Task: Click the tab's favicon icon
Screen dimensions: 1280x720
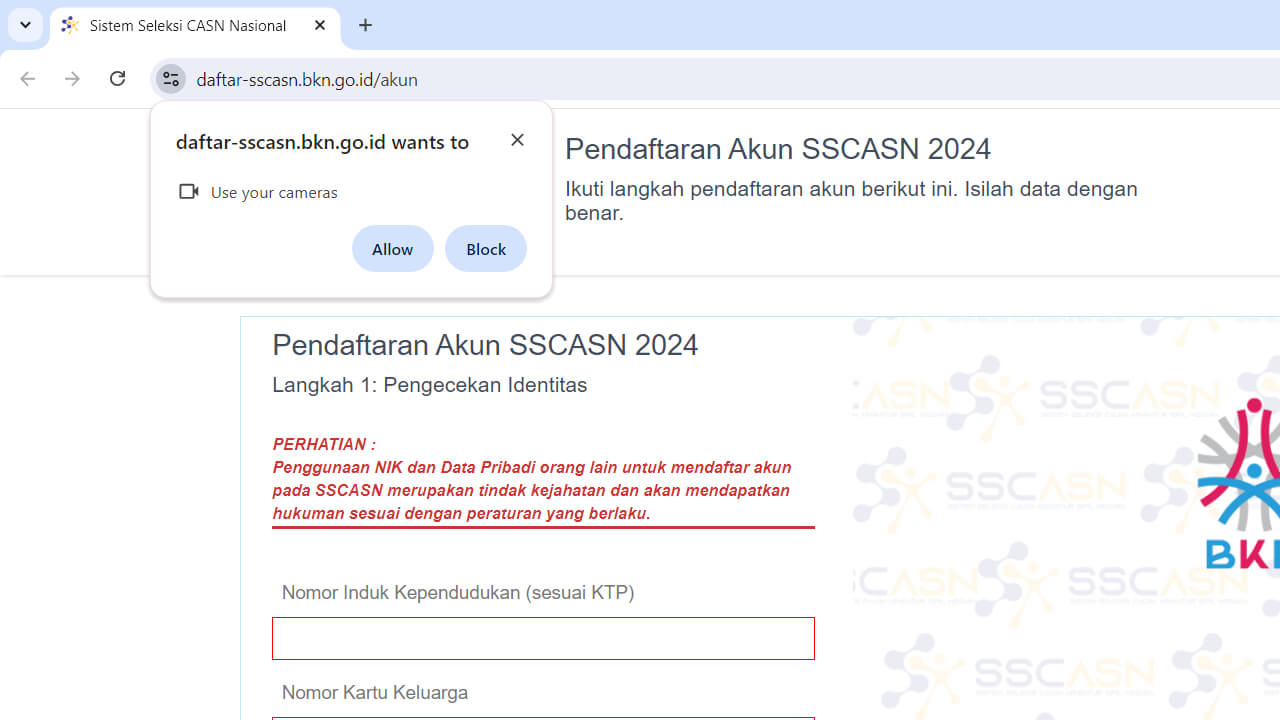Action: click(x=70, y=26)
